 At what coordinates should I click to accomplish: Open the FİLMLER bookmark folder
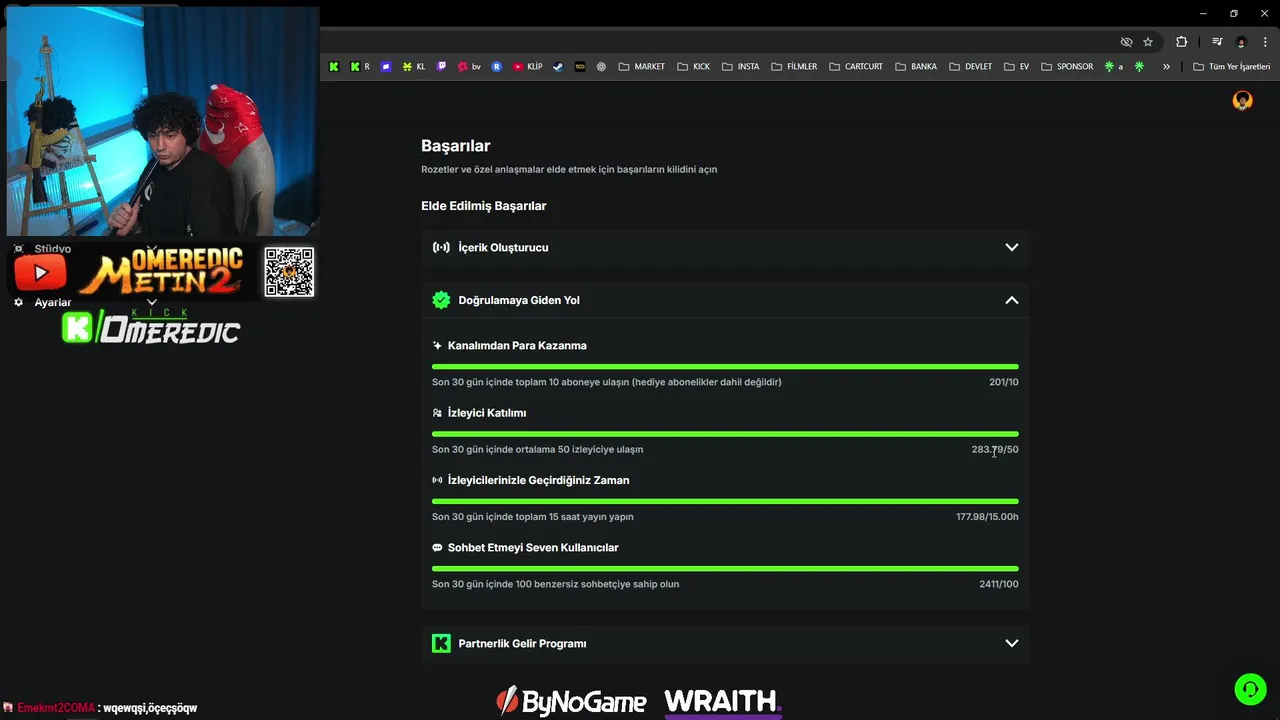pyautogui.click(x=794, y=67)
